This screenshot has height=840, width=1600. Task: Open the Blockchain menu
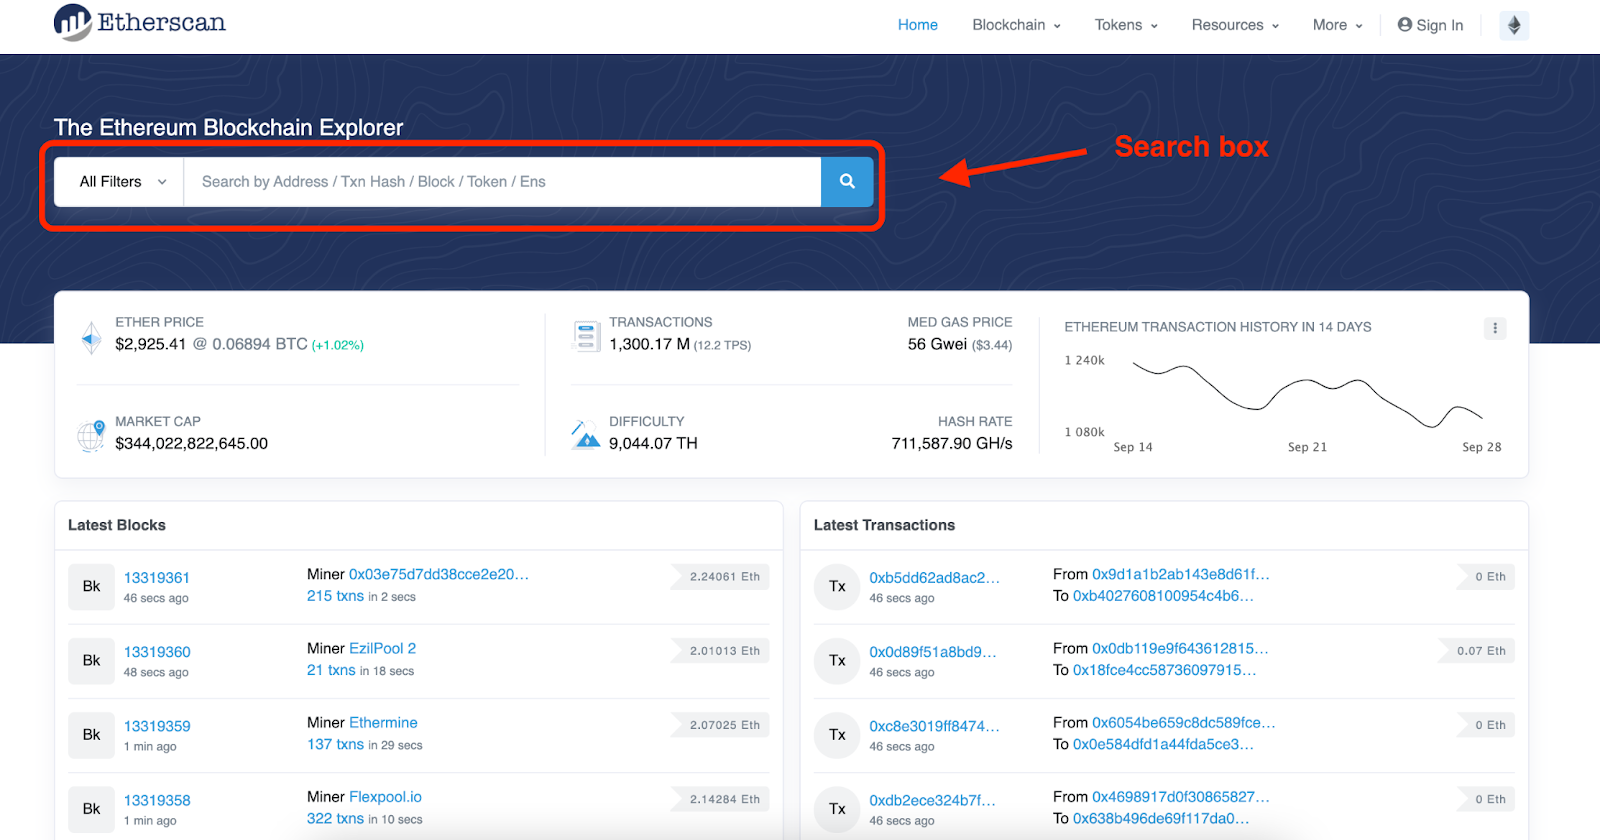[1016, 25]
